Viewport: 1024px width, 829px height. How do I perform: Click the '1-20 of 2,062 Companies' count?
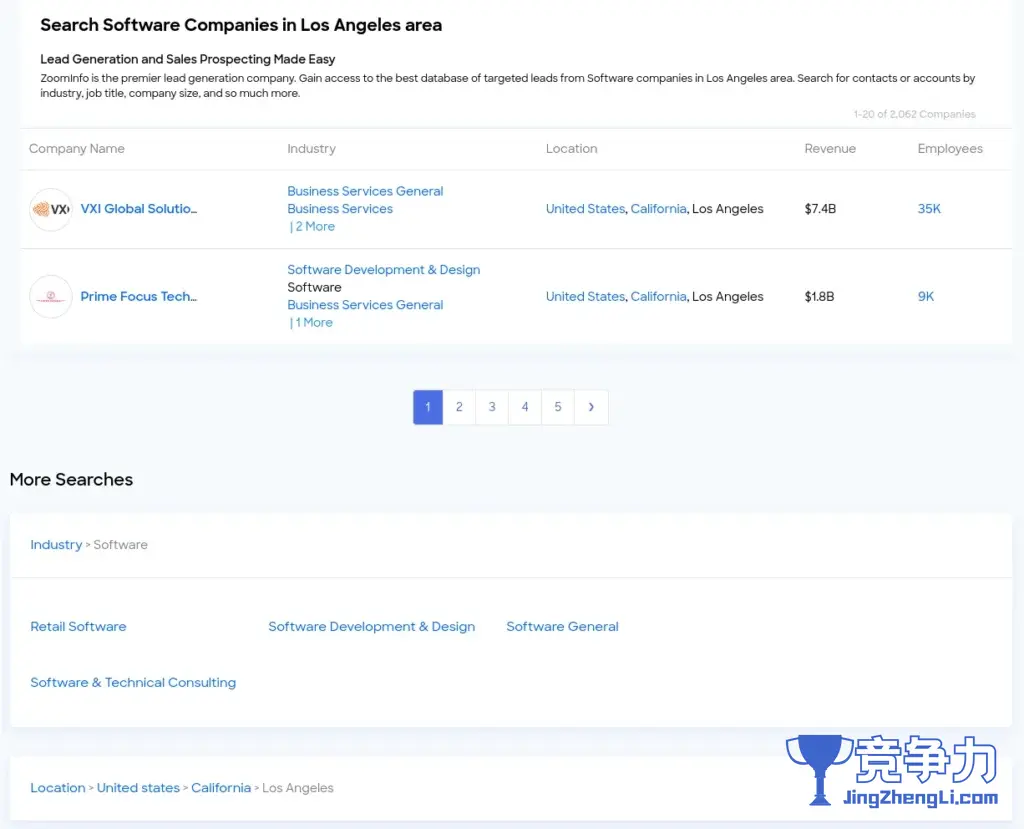coord(914,114)
